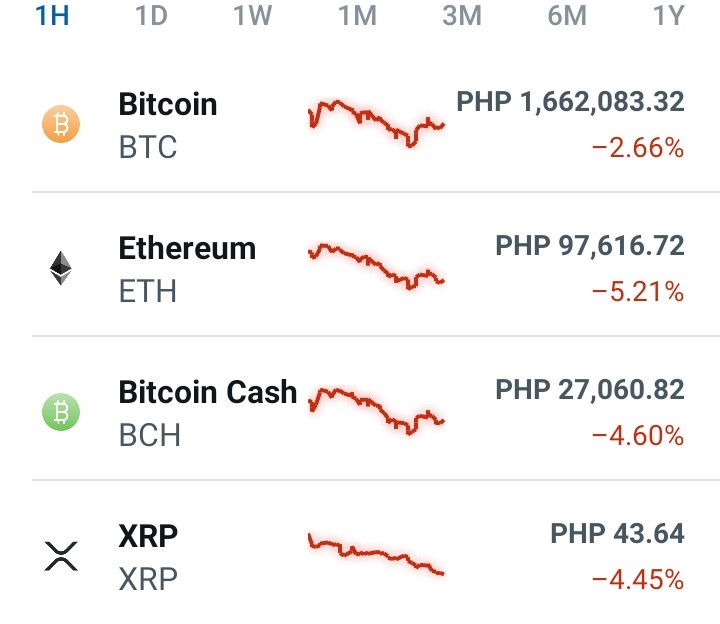Select the 6M time range tab
Viewport: 720px width, 624px height.
tap(567, 15)
